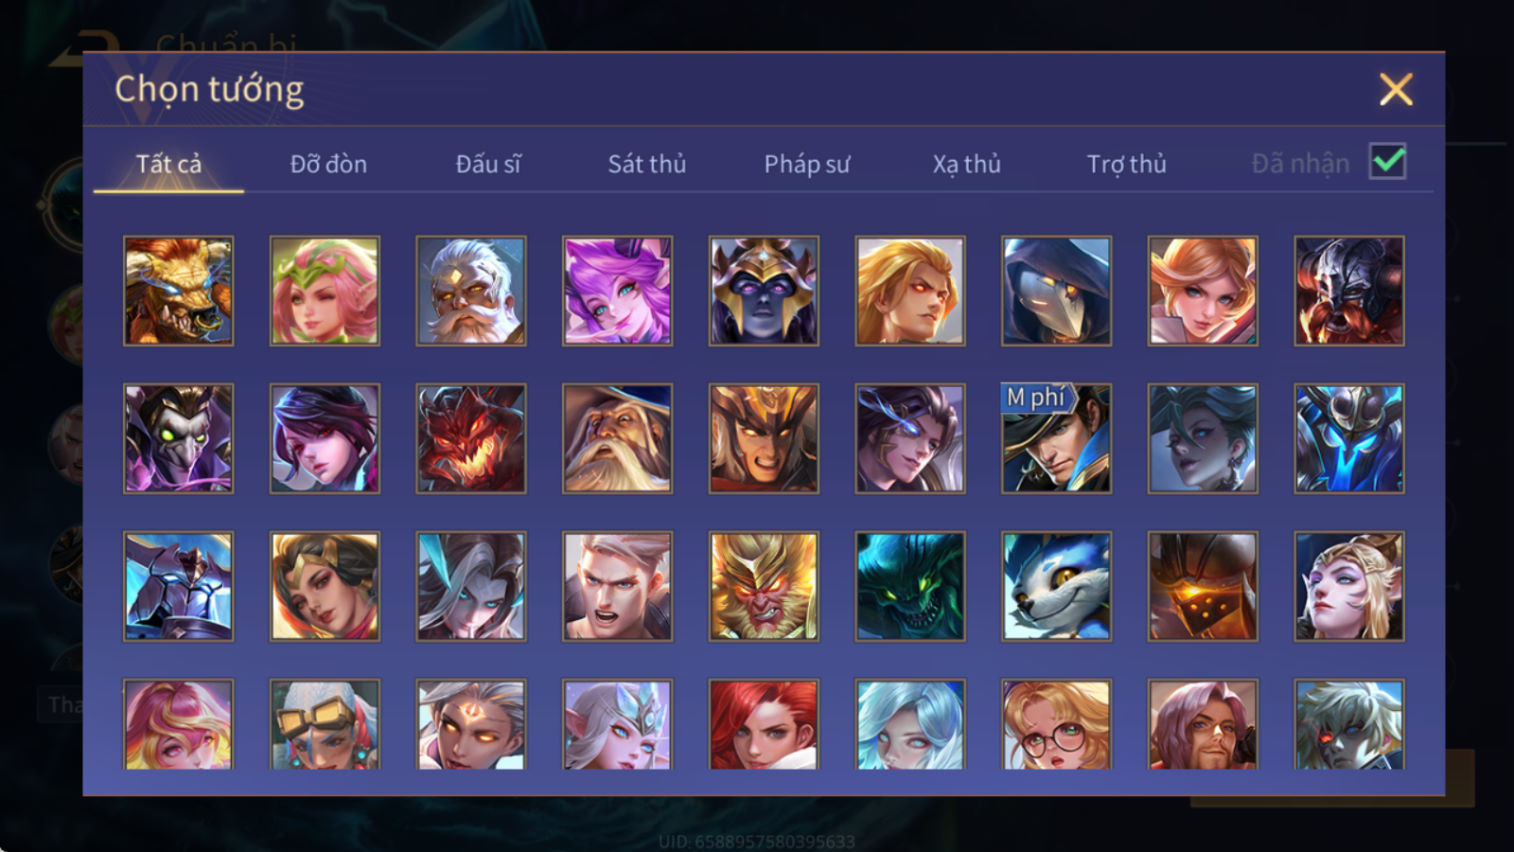1514x852 pixels.
Task: Toggle the 'Đã nhận' checkbox
Action: coord(1388,162)
